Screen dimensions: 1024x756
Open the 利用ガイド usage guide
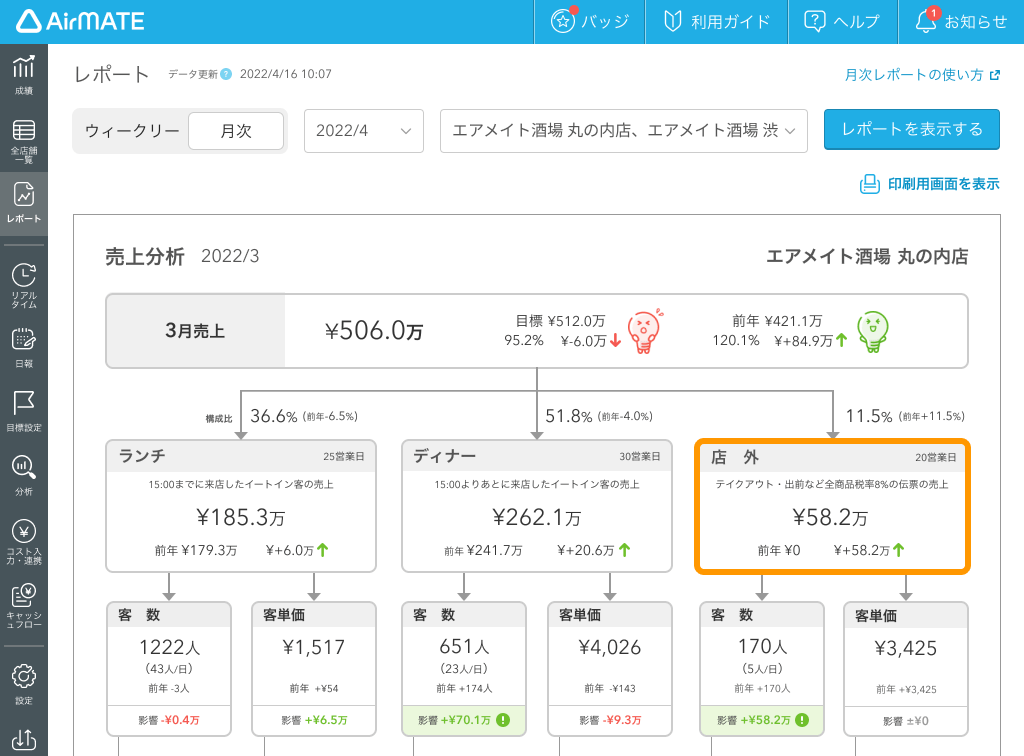pos(716,22)
